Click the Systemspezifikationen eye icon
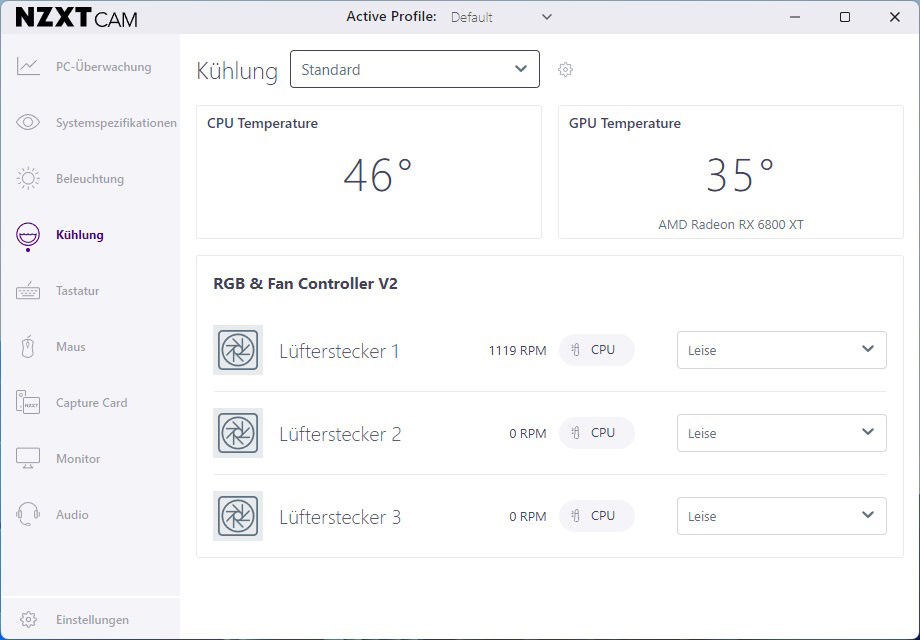 click(x=28, y=122)
